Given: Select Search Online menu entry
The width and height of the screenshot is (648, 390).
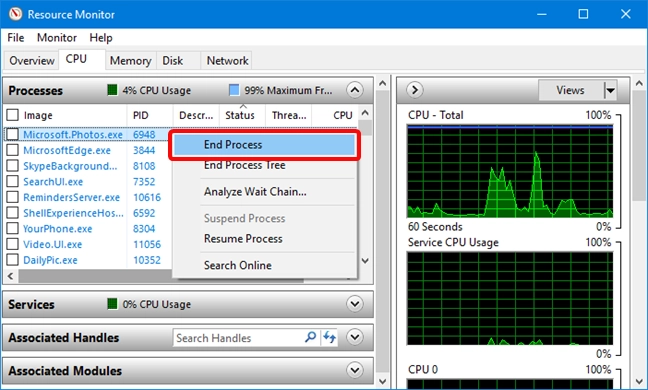Looking at the screenshot, I should (x=264, y=265).
